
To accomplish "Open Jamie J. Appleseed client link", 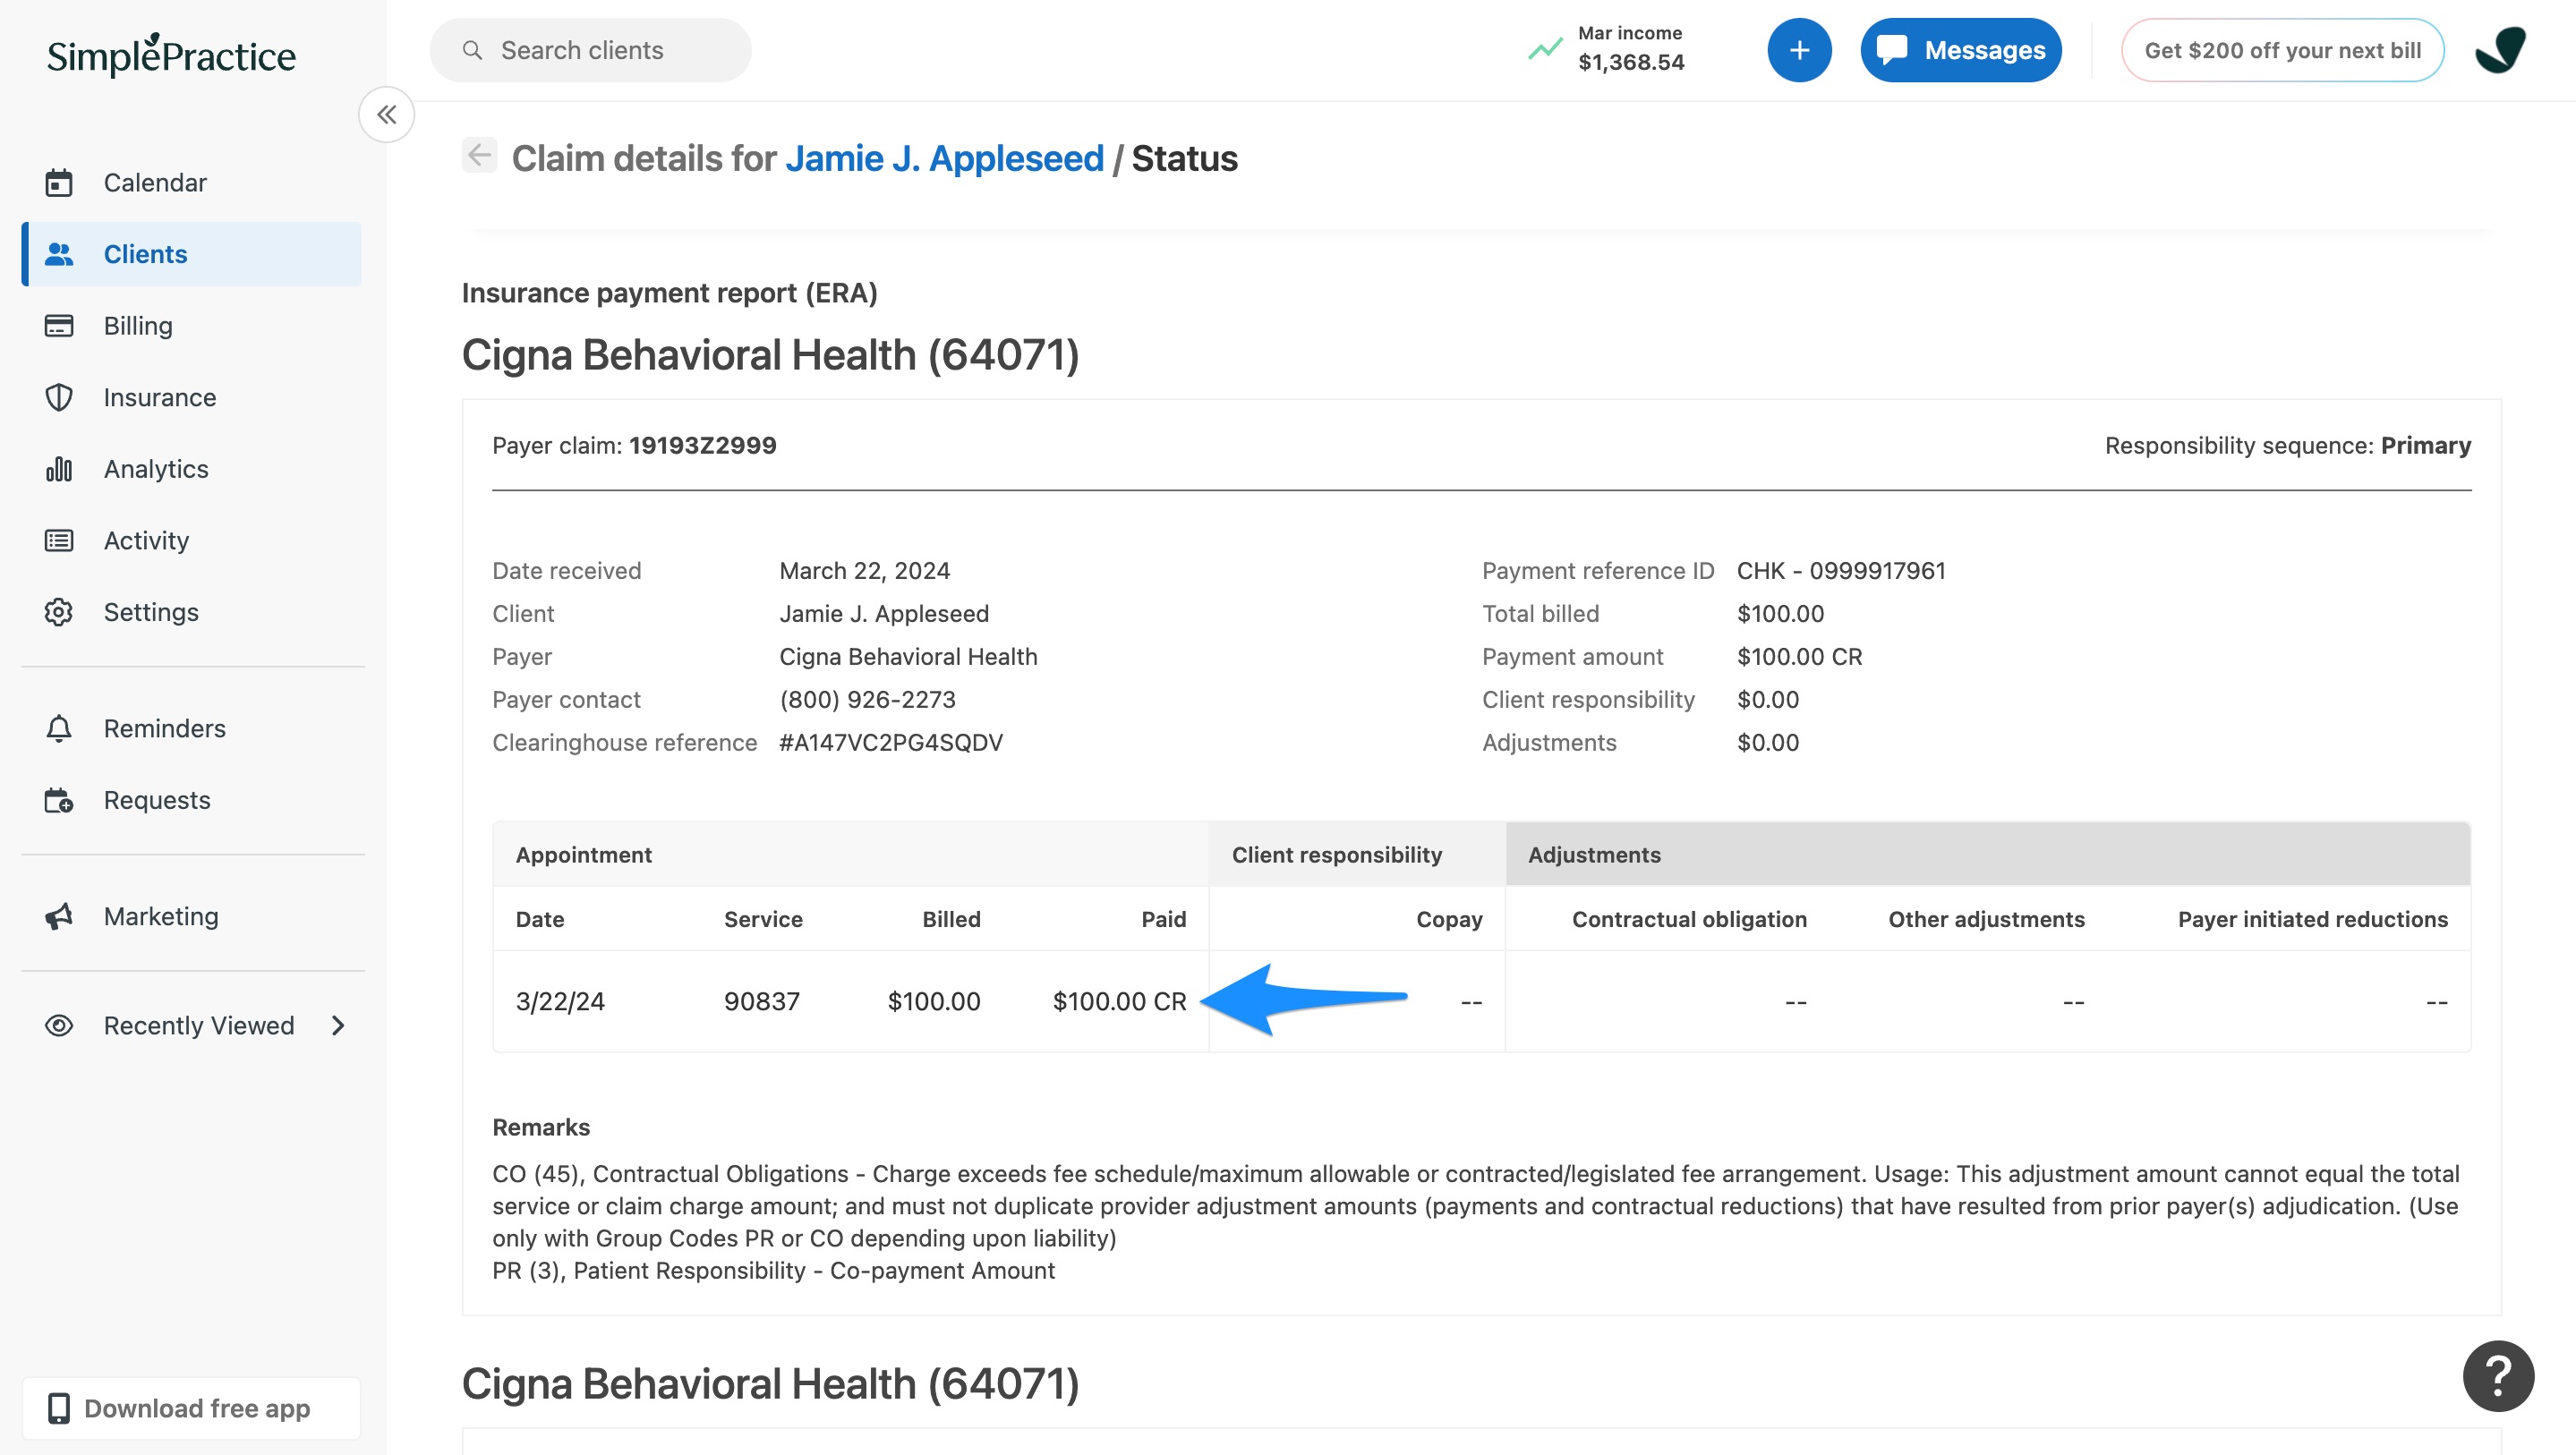I will pos(944,158).
